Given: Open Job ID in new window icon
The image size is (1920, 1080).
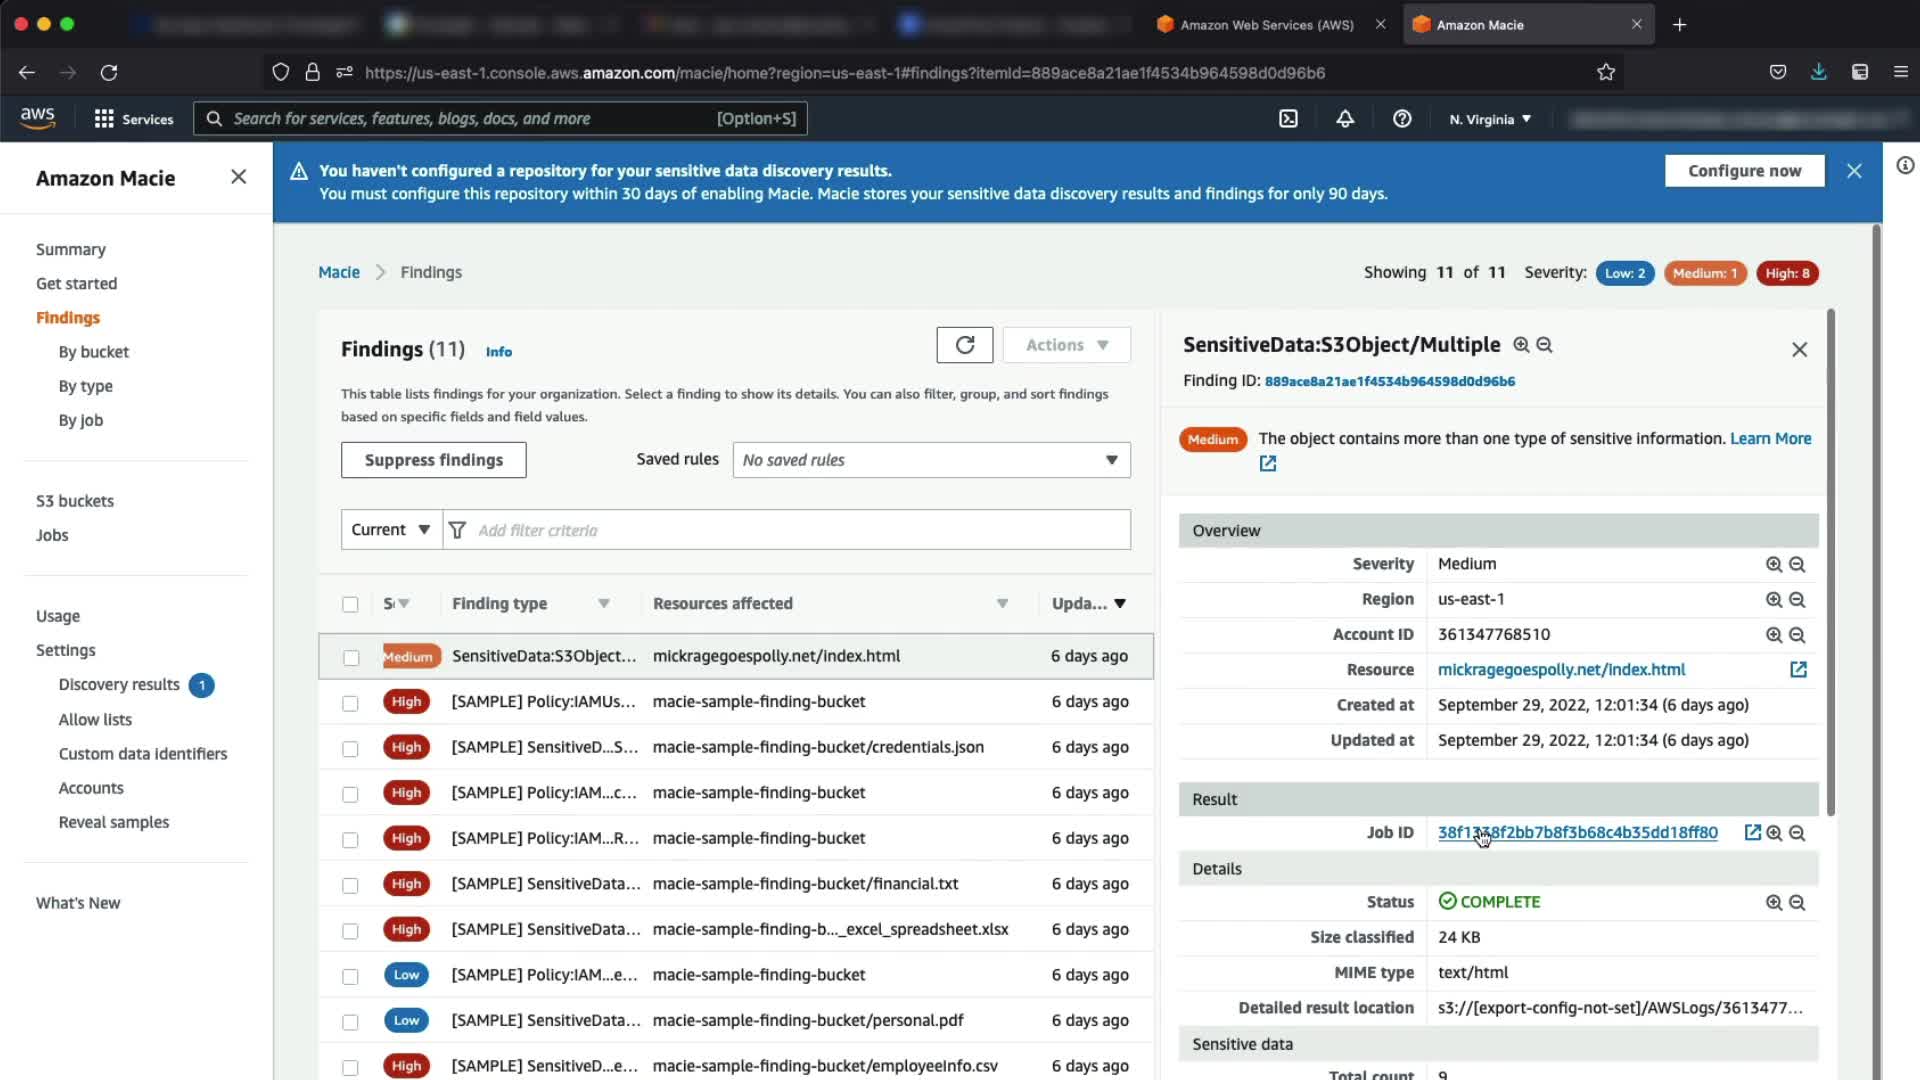Looking at the screenshot, I should [1752, 833].
